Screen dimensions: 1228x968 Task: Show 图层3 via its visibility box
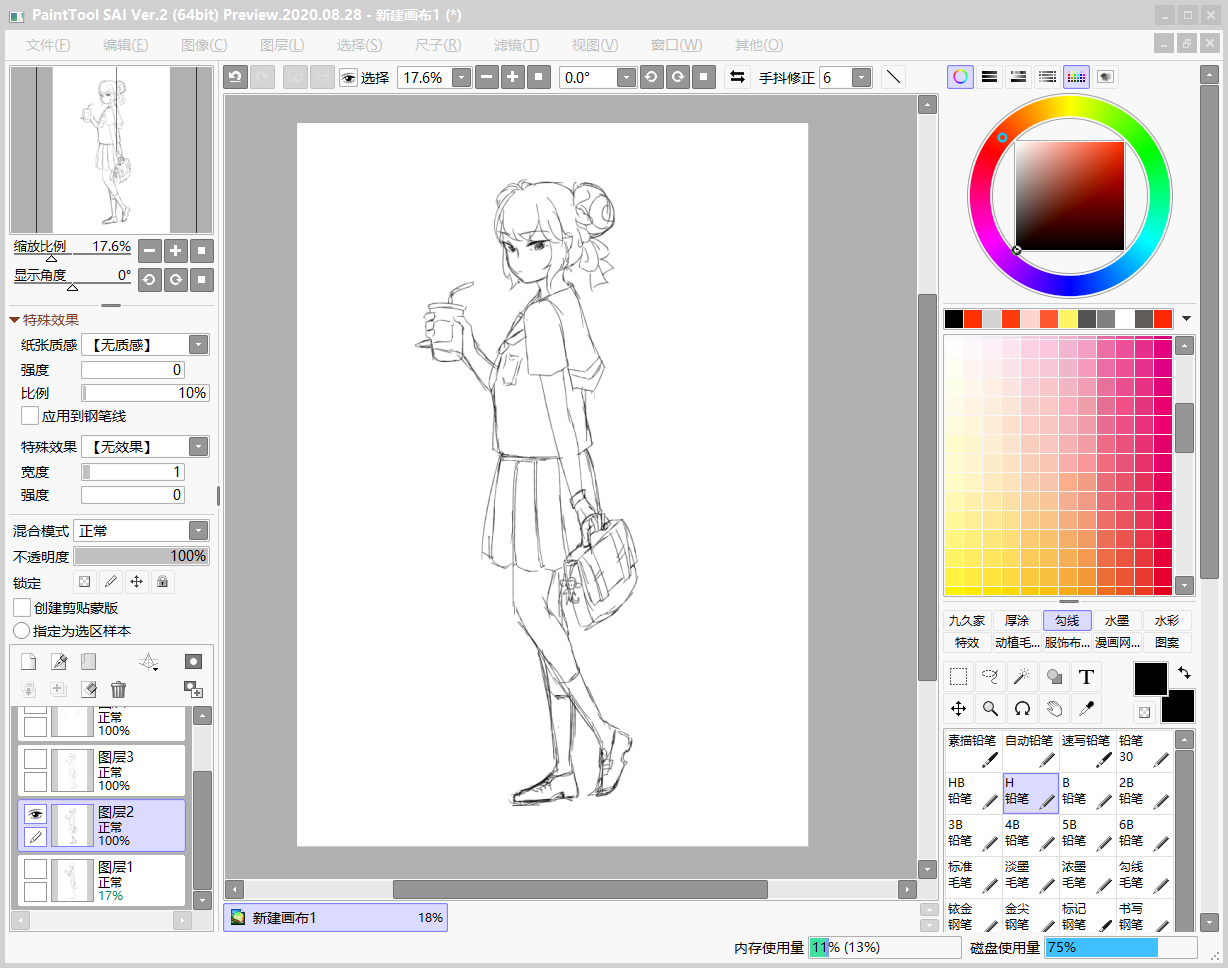[35, 759]
